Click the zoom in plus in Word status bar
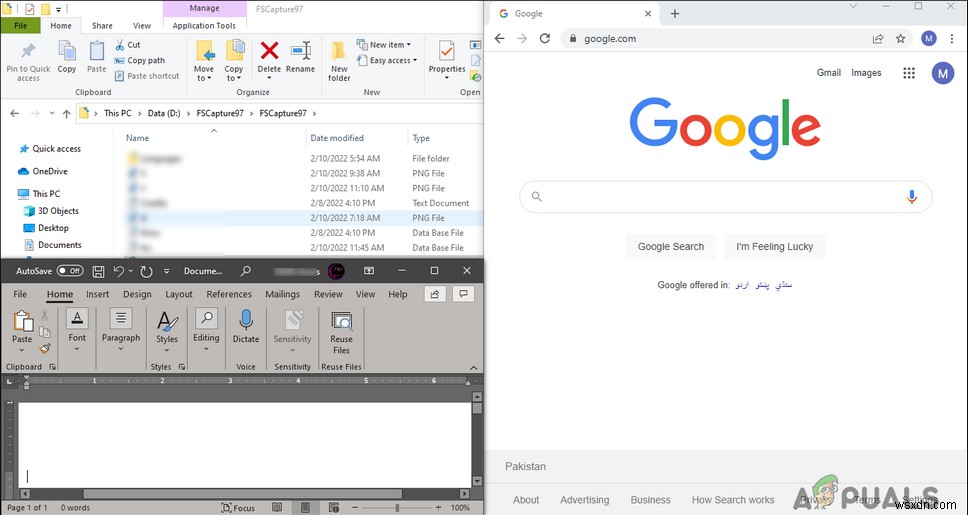Screen dimensions: 968x515 [x=438, y=508]
